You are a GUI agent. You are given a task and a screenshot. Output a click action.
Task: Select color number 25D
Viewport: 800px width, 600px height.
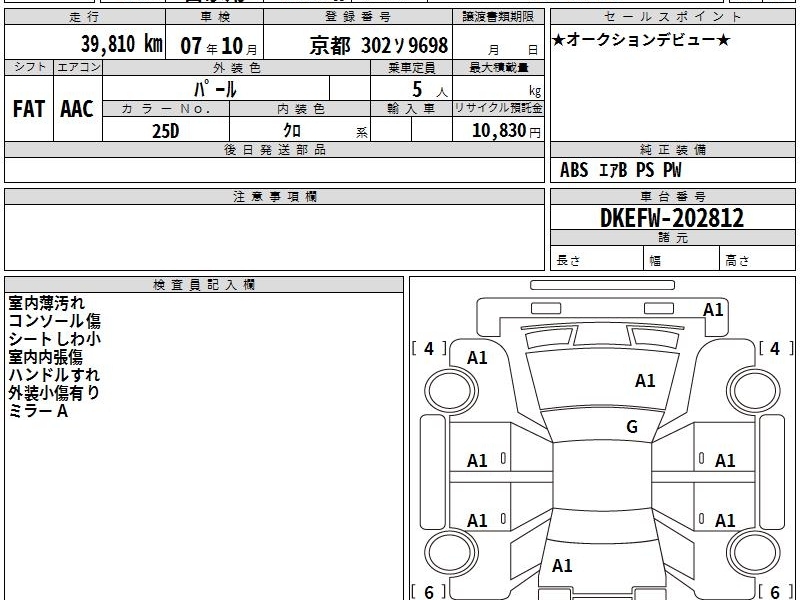click(166, 131)
